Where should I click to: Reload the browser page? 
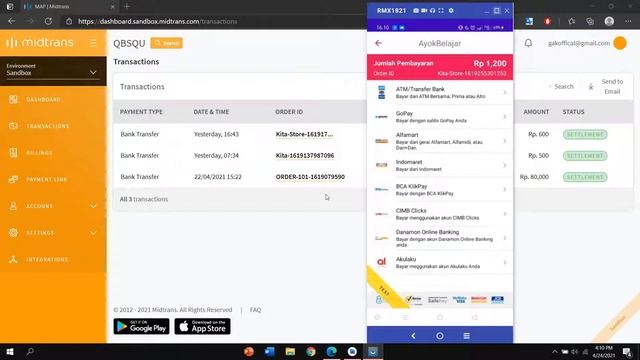(48, 21)
